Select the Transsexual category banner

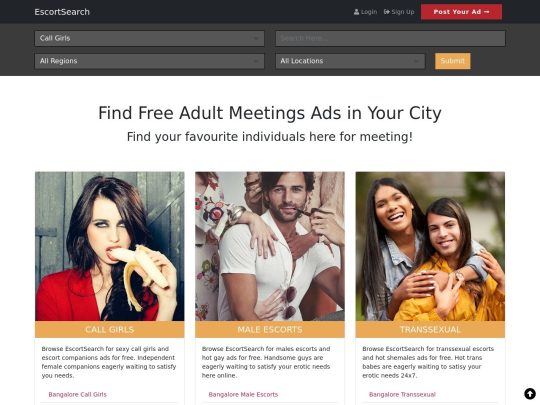point(430,330)
